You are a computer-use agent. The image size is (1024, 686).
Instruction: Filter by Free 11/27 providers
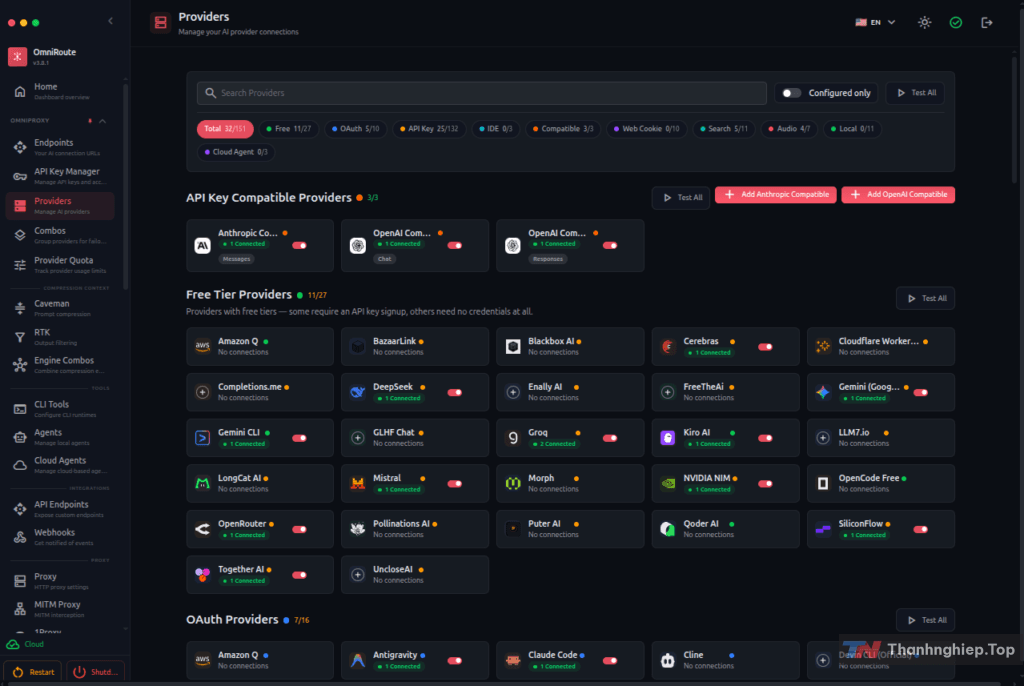pos(289,129)
